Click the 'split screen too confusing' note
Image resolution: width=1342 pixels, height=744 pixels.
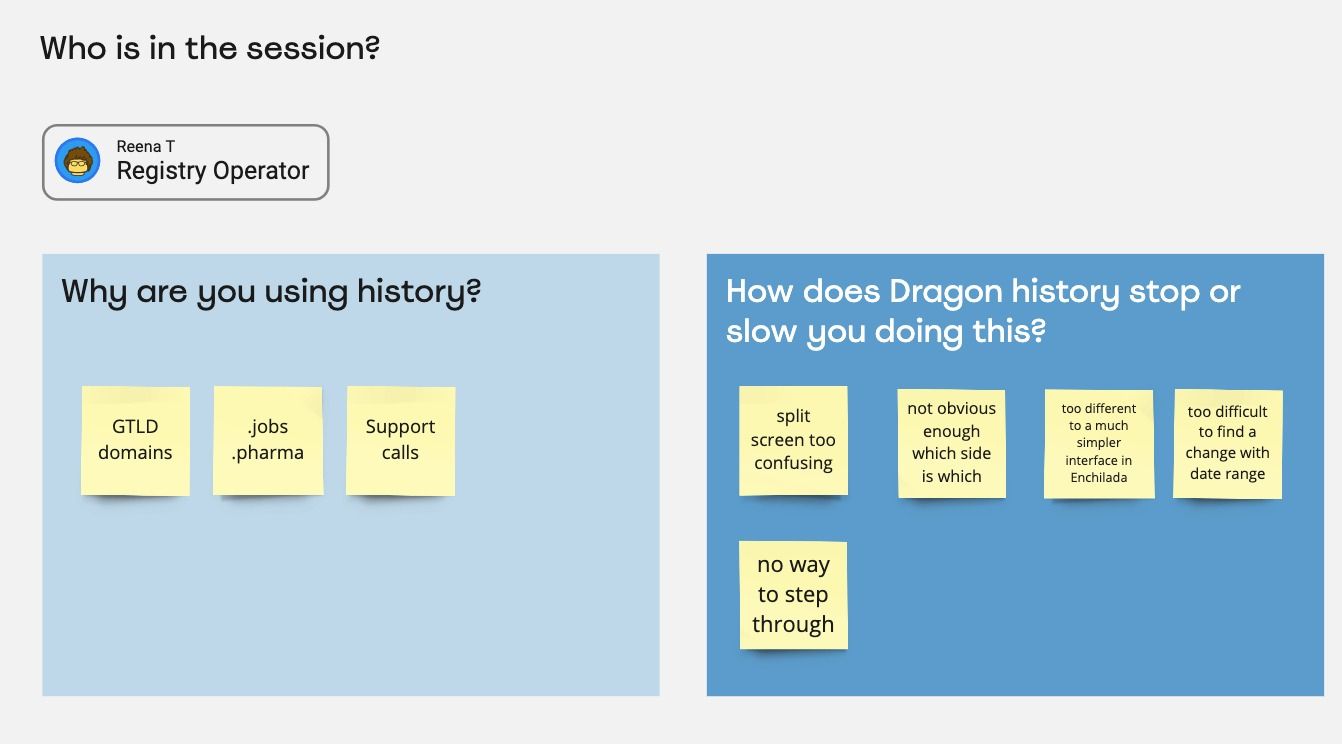(793, 440)
